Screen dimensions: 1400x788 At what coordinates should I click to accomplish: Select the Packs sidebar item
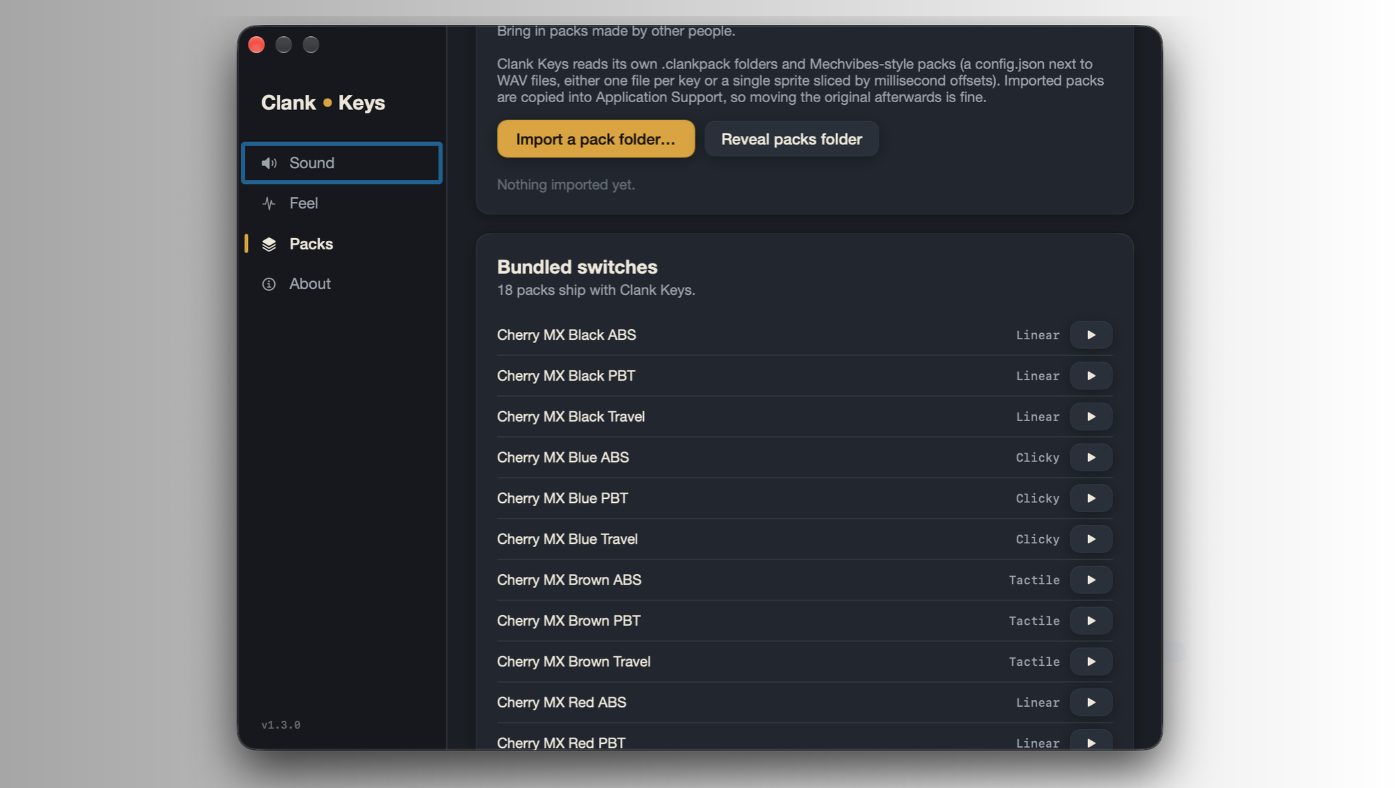coord(341,244)
